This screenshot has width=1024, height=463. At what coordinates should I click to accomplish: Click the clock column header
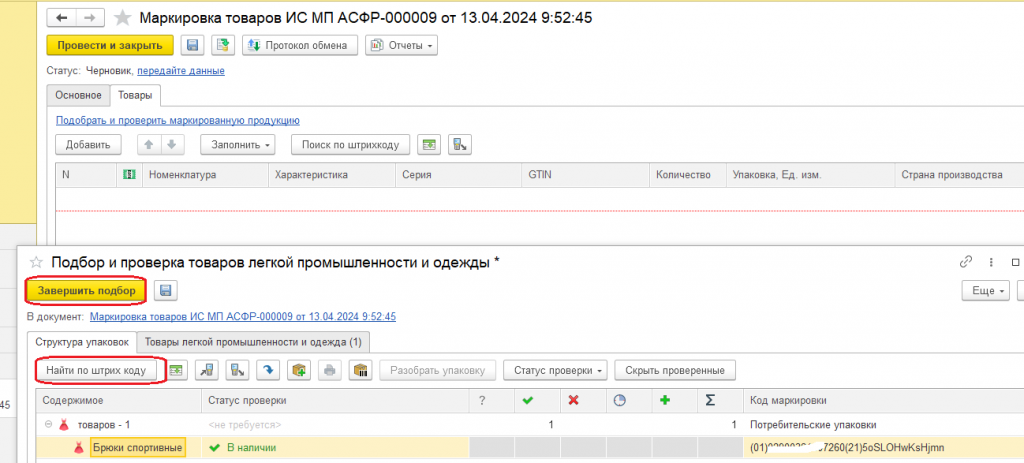[x=628, y=400]
